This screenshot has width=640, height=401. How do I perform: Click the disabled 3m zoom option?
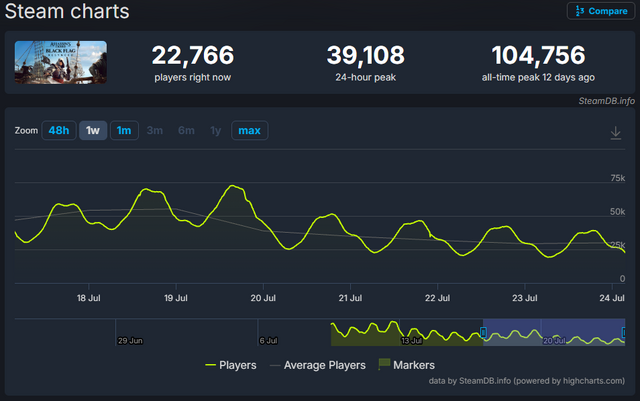coord(155,130)
